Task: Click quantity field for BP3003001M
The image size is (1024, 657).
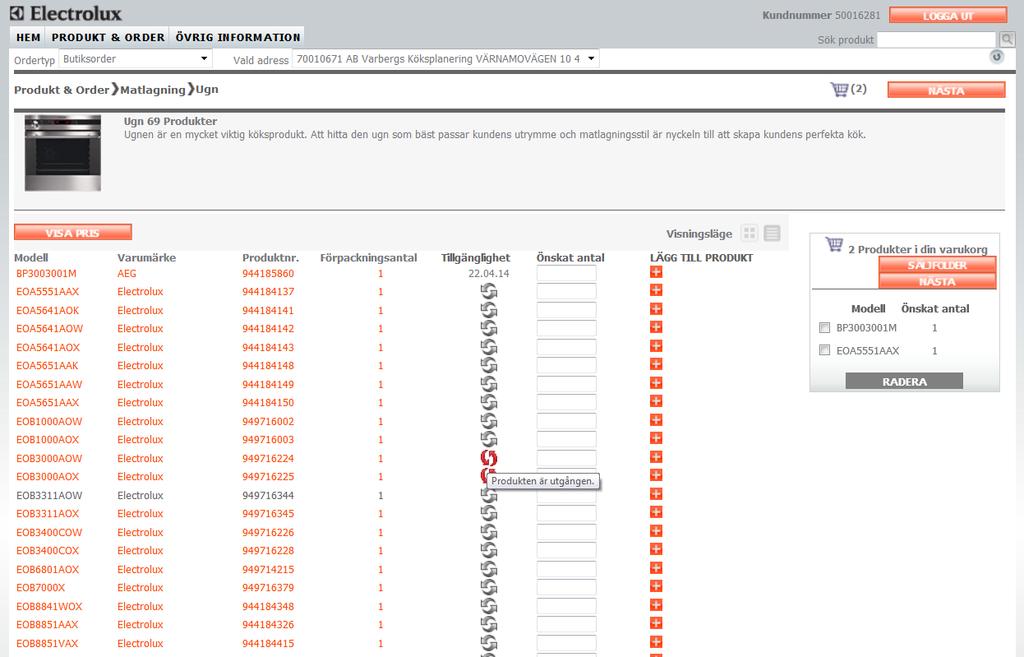Action: (x=566, y=273)
